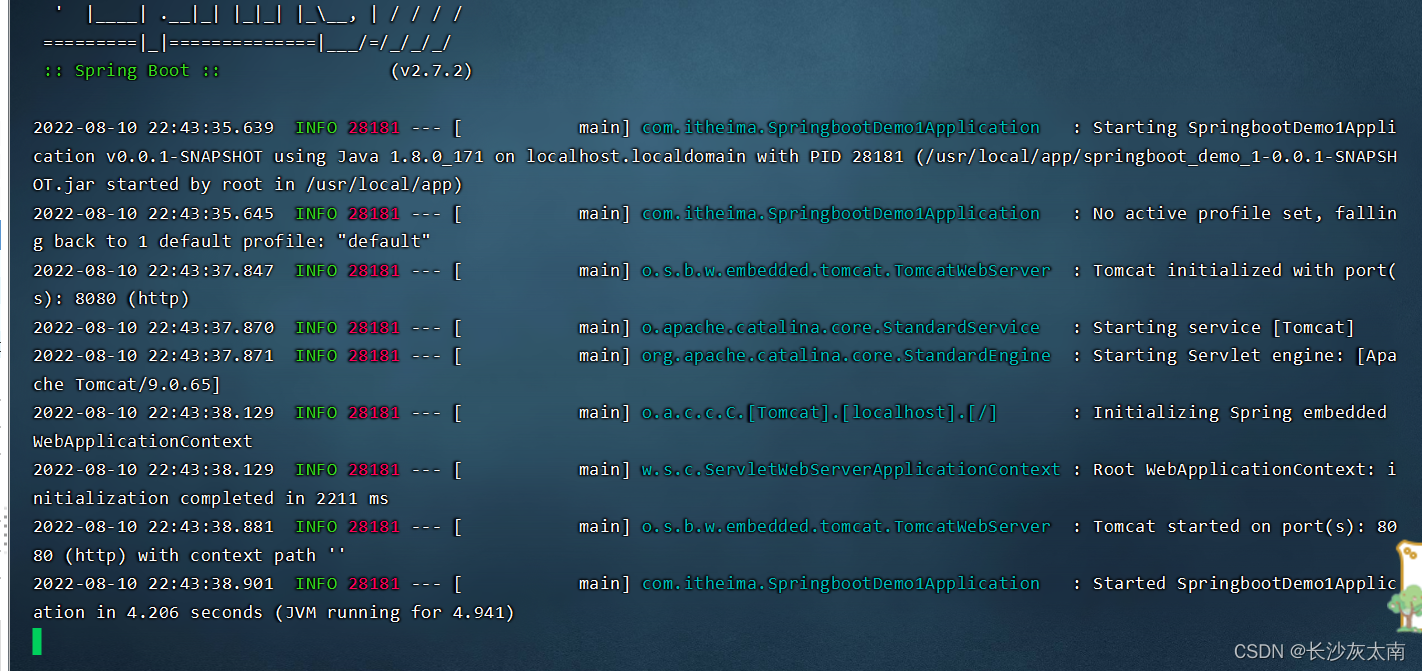This screenshot has height=671, width=1422.
Task: Click message 'Tomcat started on port(s): 80'
Action: [x=1245, y=526]
